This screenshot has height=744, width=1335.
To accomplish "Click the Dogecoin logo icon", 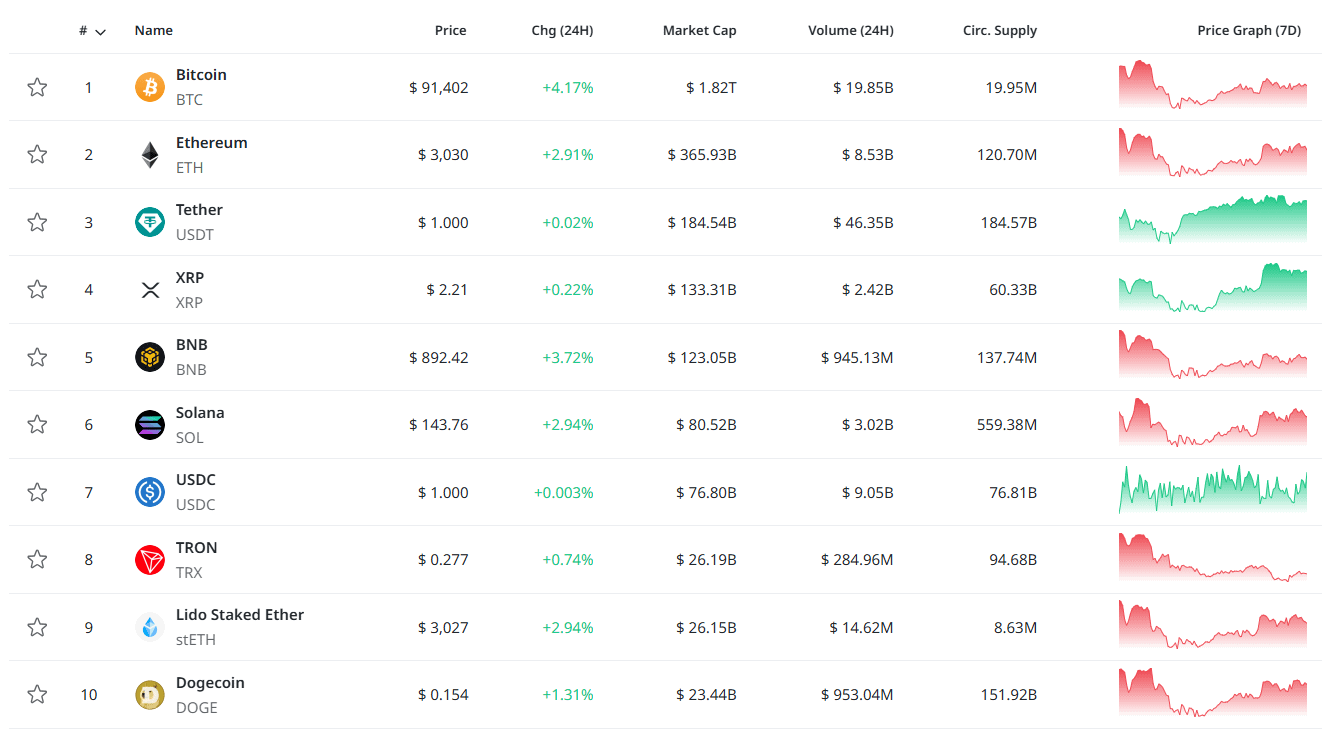I will [149, 695].
